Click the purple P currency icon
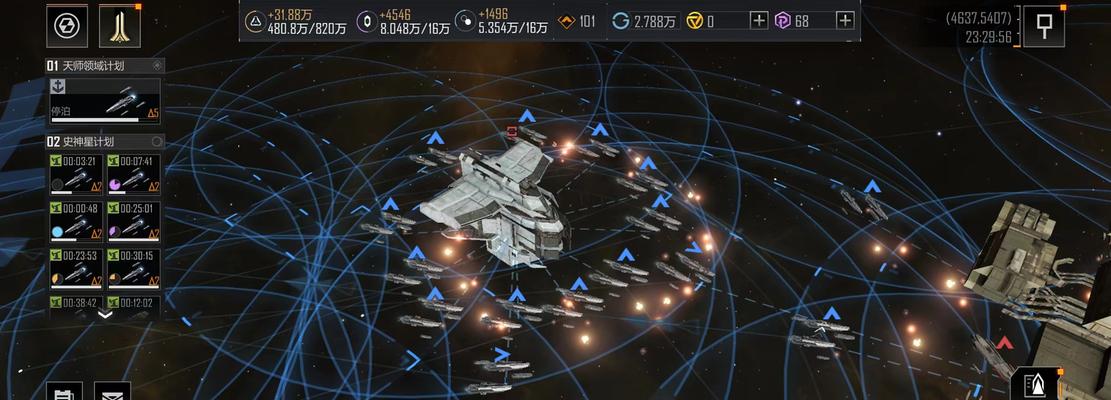This screenshot has height=400, width=1111. [782, 21]
